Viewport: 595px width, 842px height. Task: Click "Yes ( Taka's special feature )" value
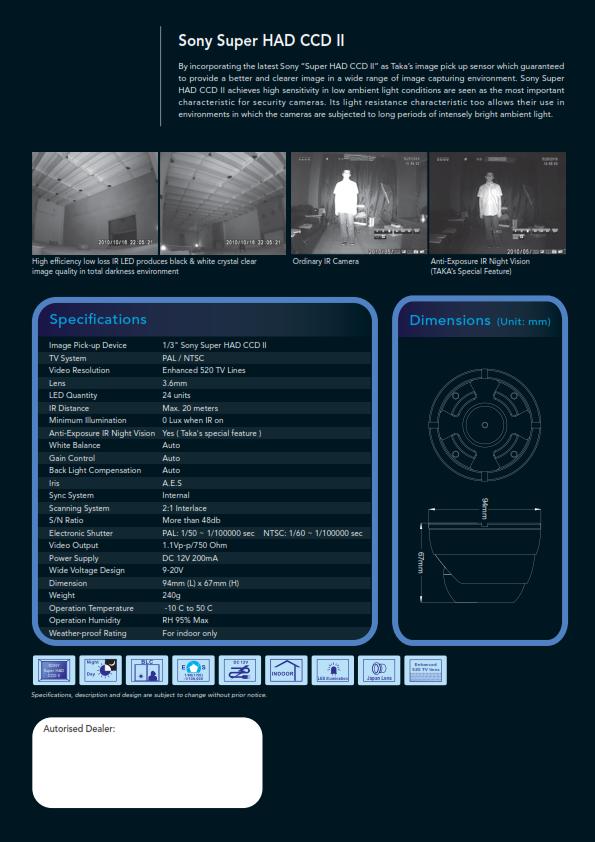pyautogui.click(x=212, y=433)
